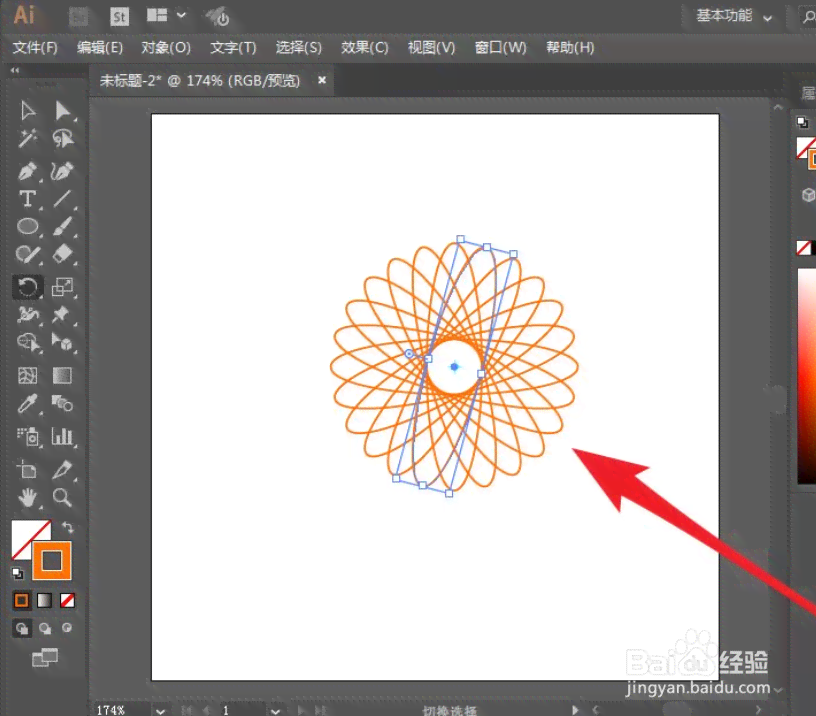The image size is (816, 716).
Task: Set paint mode to Color
Action: pyautogui.click(x=21, y=600)
